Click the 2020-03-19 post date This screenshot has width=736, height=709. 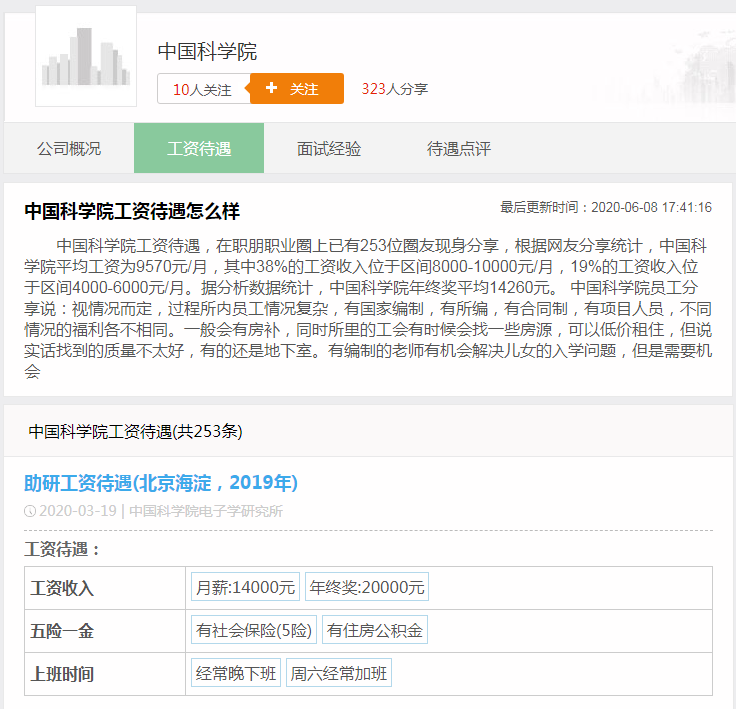(78, 511)
